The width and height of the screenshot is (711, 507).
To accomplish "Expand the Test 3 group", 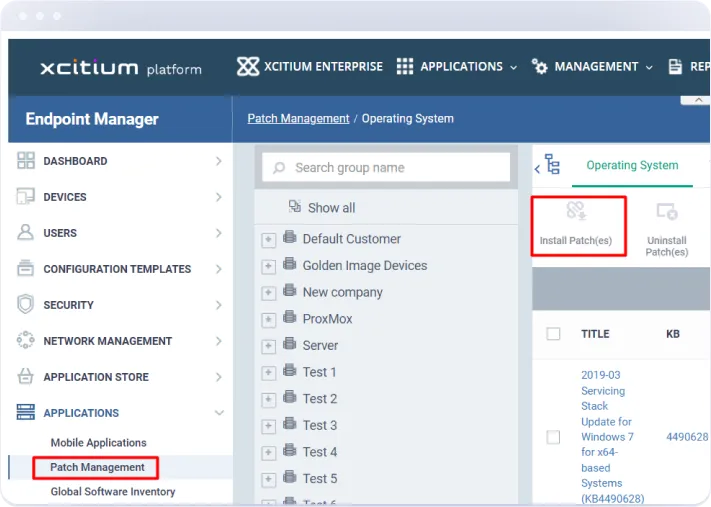I will point(268,426).
